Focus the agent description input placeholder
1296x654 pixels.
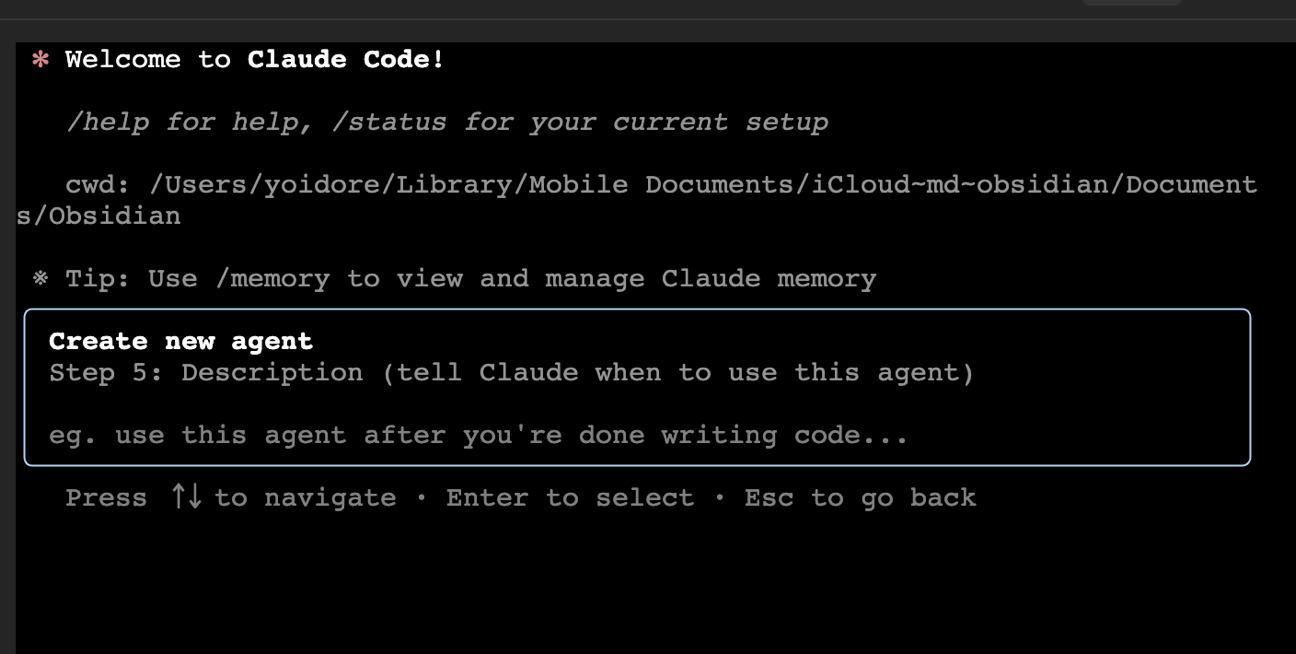(x=478, y=436)
